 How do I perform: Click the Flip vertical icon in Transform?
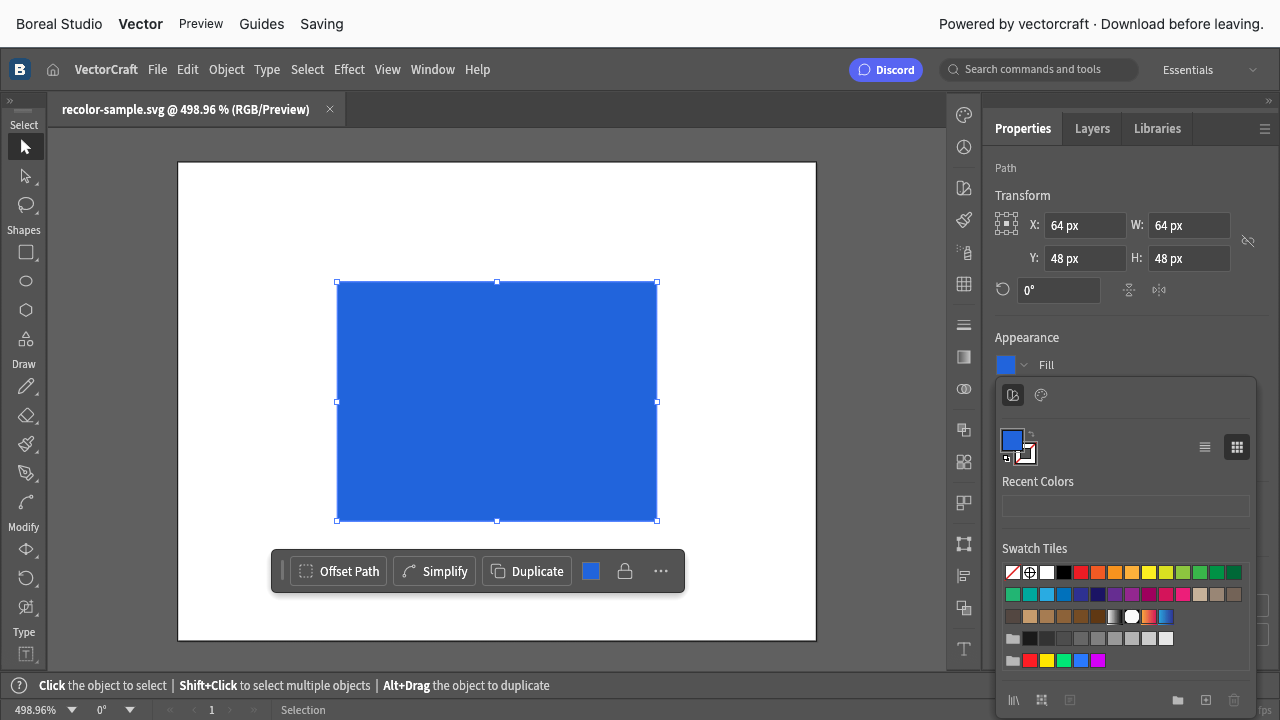click(x=1129, y=290)
